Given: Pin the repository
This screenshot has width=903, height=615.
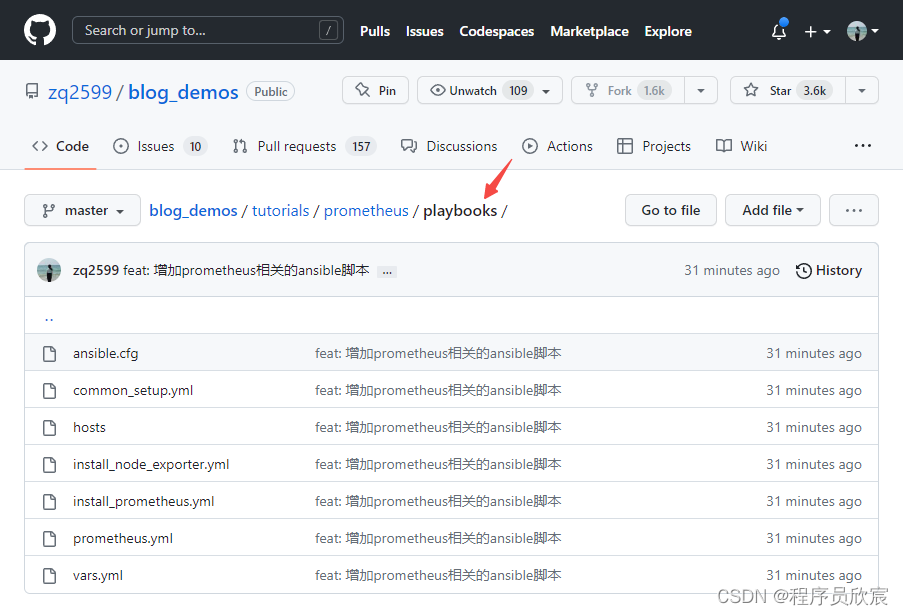Looking at the screenshot, I should [x=375, y=90].
